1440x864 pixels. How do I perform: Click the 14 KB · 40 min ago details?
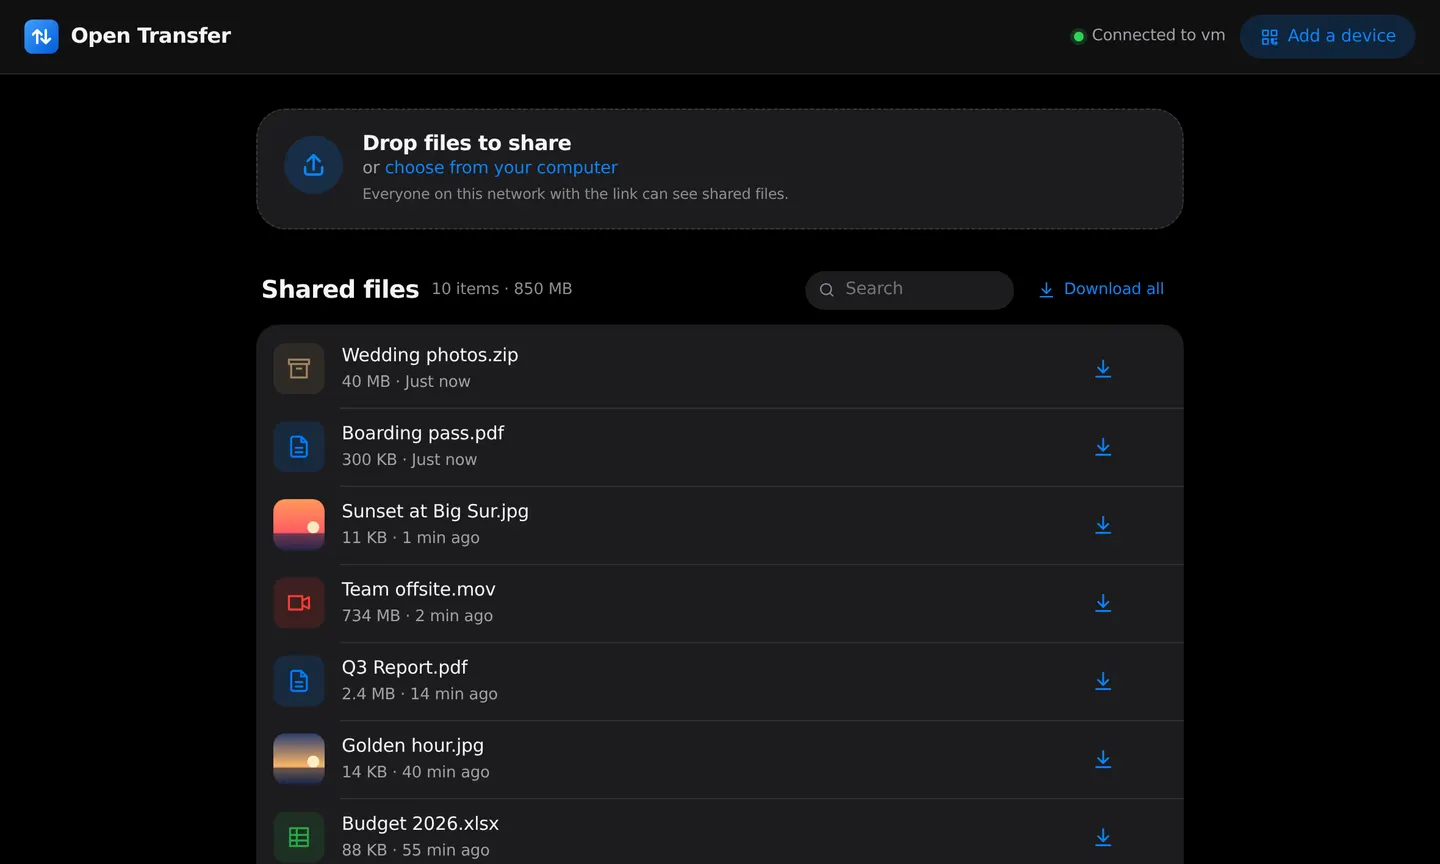click(416, 772)
